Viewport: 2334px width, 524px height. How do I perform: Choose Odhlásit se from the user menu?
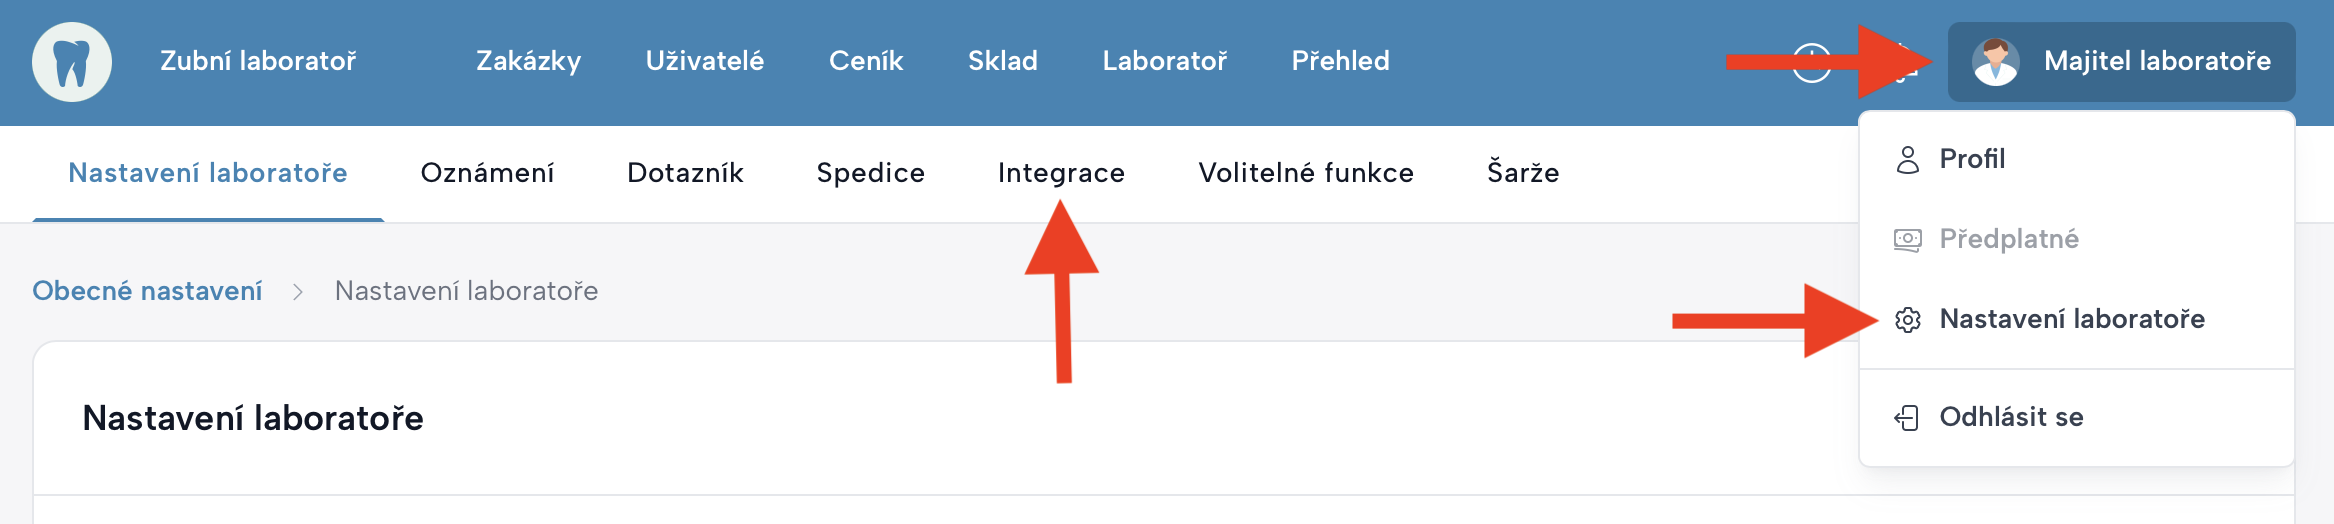click(2011, 418)
